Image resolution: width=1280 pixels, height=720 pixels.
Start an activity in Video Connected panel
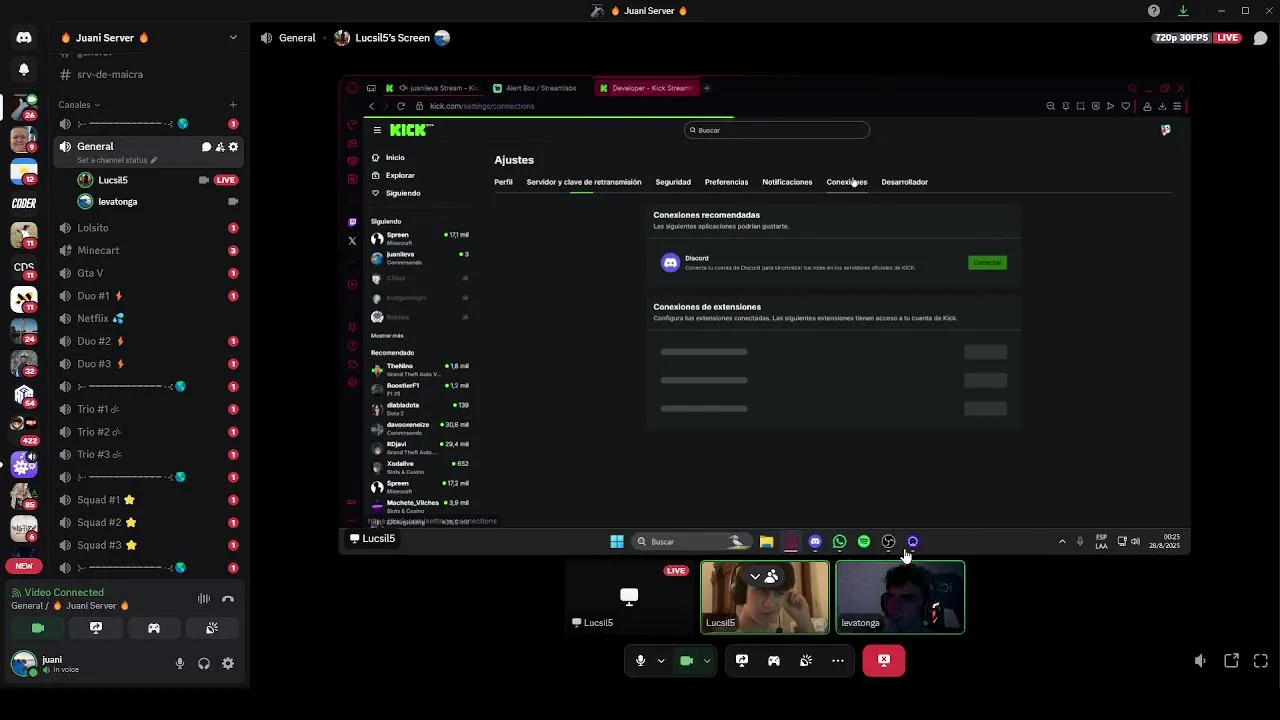154,628
